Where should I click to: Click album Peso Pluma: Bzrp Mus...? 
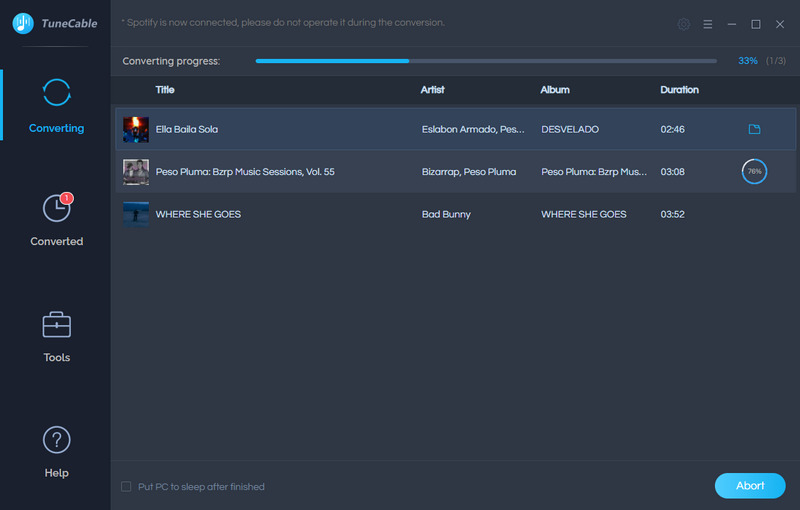click(594, 172)
